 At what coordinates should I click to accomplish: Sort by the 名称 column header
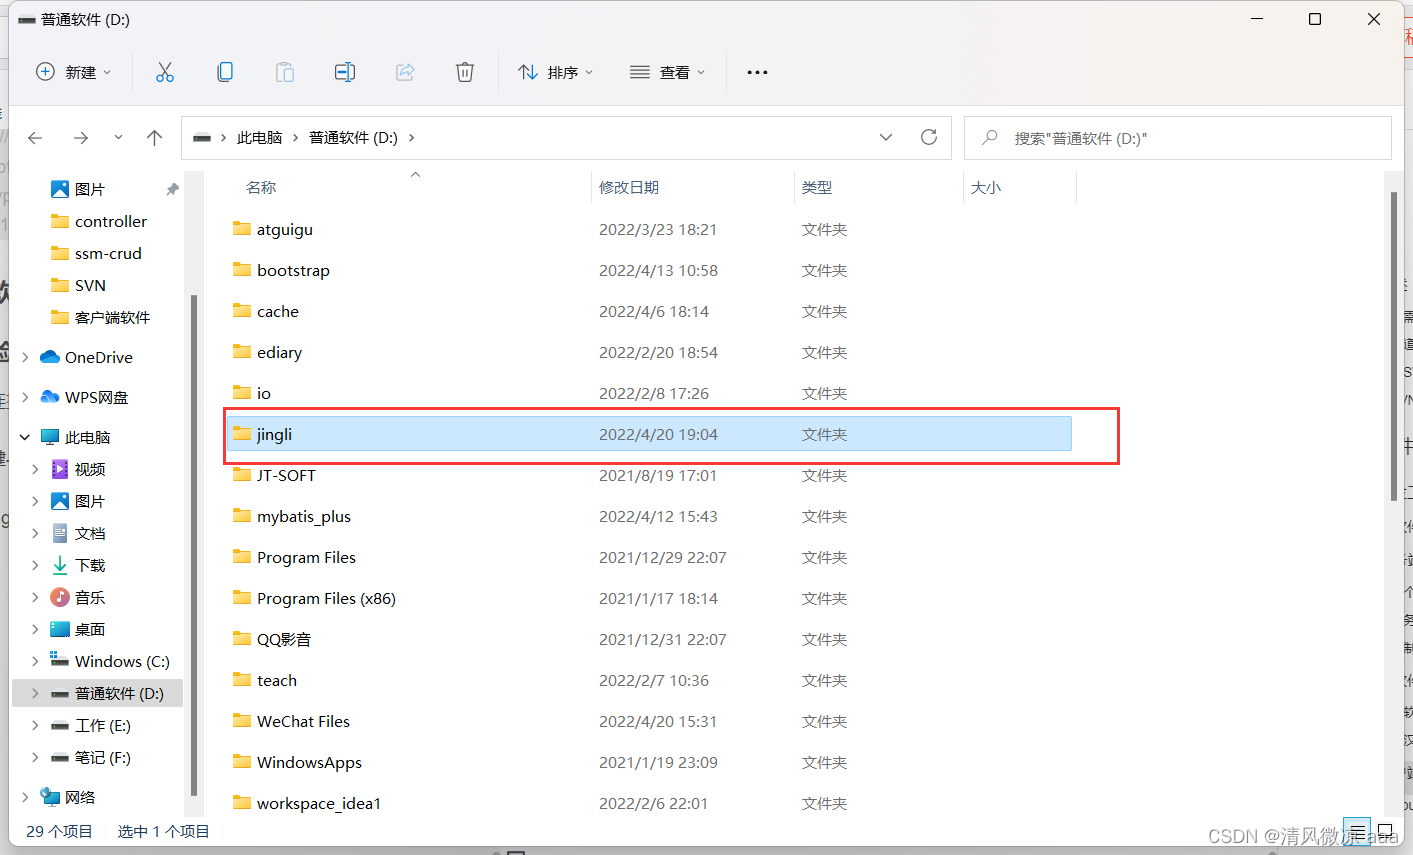pos(261,187)
